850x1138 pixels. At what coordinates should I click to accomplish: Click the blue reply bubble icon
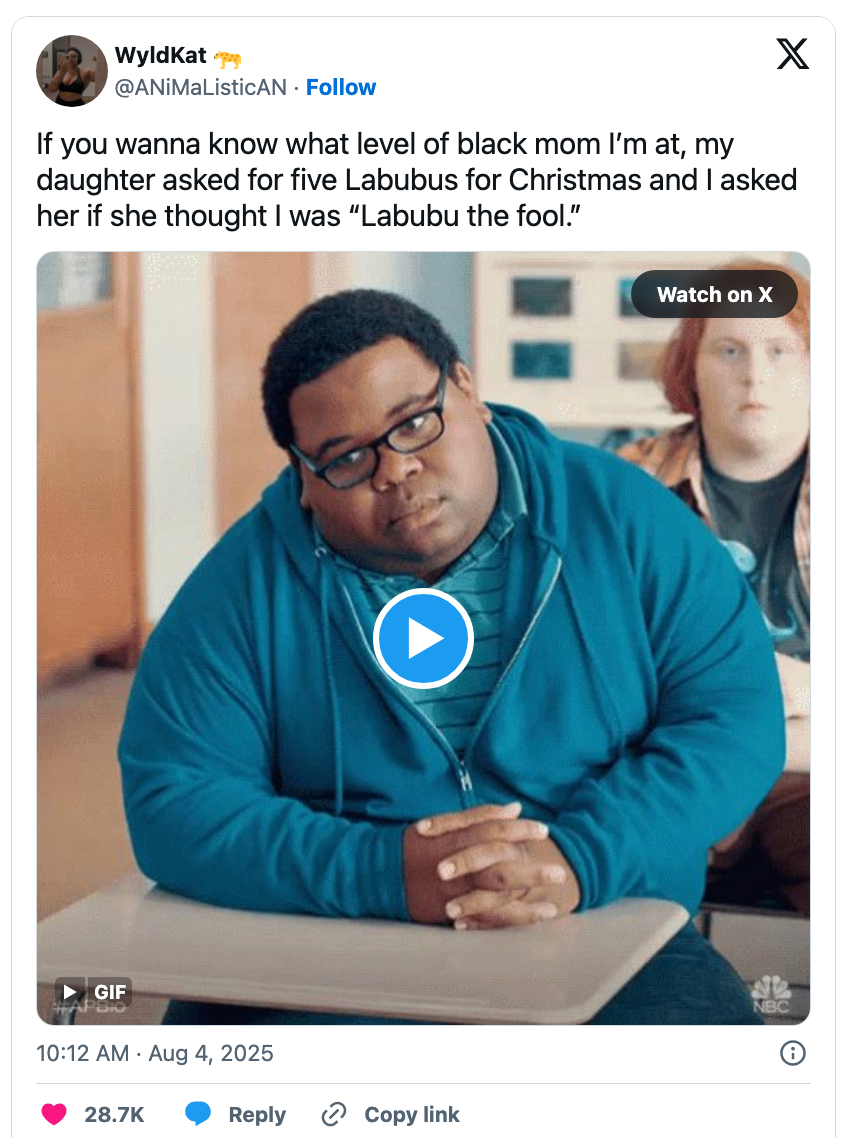[x=197, y=1114]
